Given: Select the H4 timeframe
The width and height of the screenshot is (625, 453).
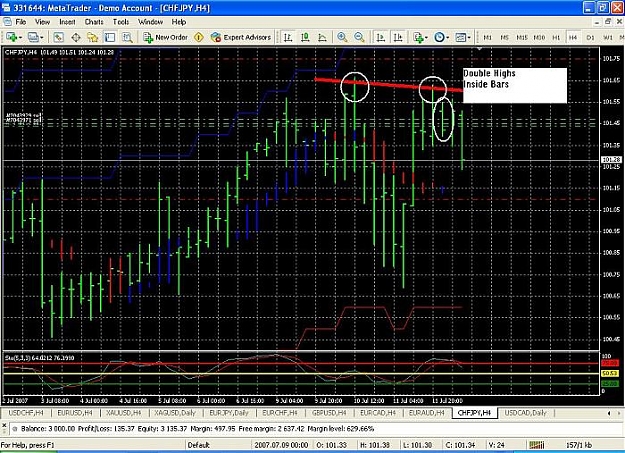Looking at the screenshot, I should tap(573, 37).
